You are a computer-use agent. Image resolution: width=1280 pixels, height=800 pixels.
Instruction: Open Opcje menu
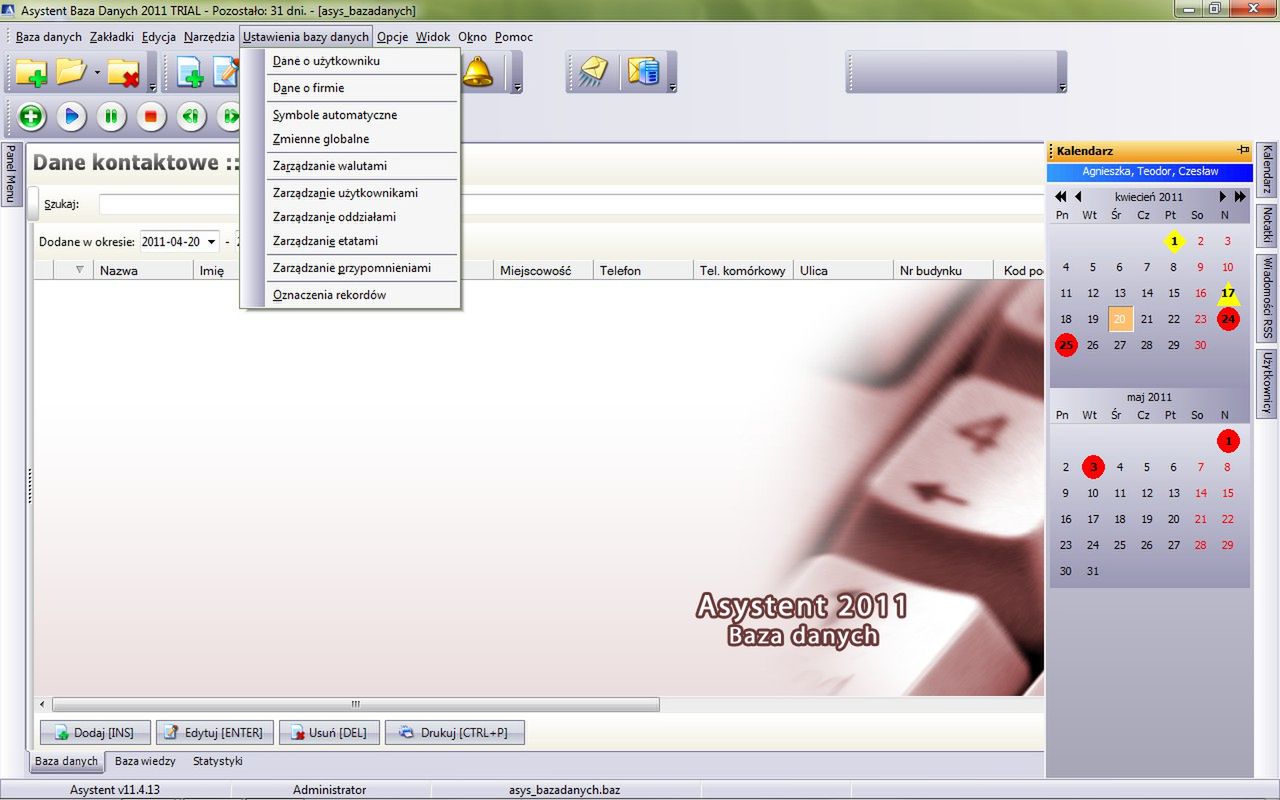pos(392,37)
